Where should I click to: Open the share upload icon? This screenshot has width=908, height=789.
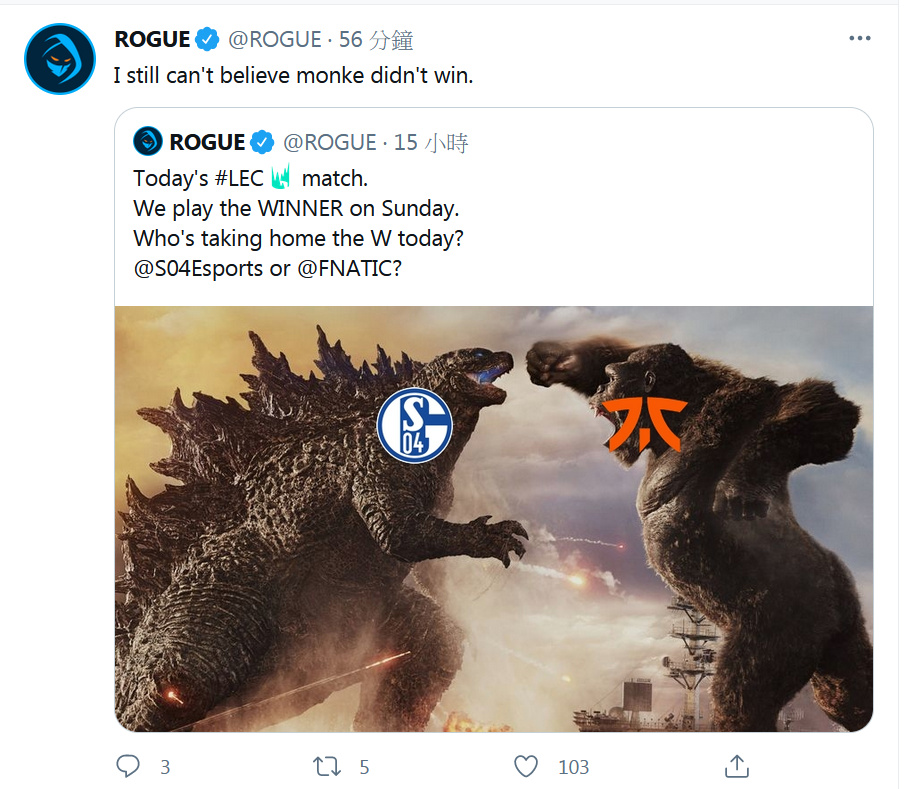737,766
